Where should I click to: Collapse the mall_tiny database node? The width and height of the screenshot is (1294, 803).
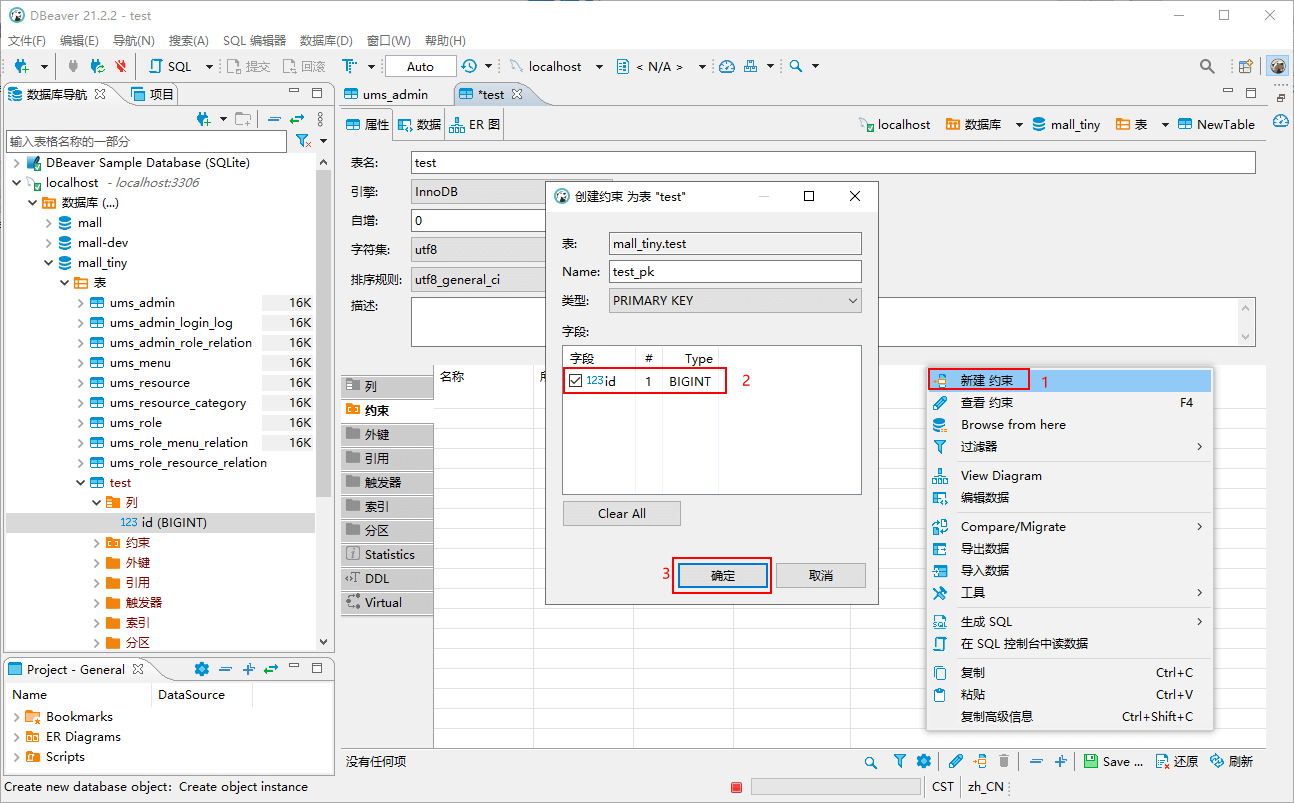tap(48, 263)
